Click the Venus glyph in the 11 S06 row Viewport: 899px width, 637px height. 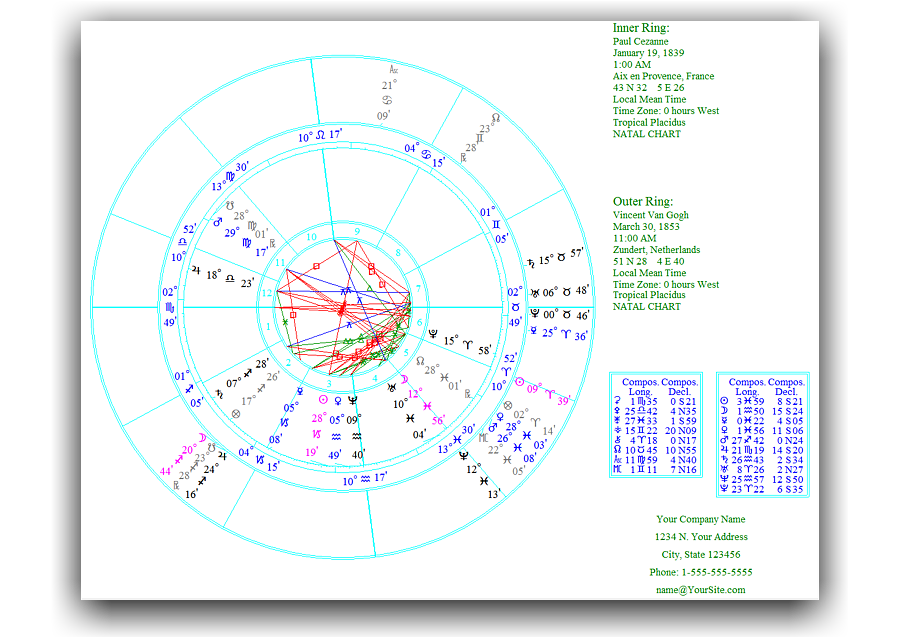pyautogui.click(x=724, y=430)
